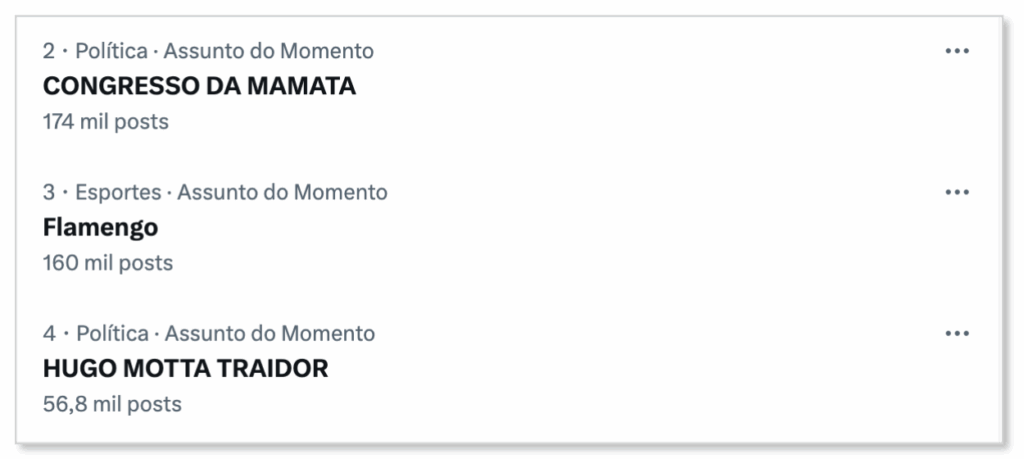Open the Flamengo trending topic
The height and width of the screenshot is (459, 1024).
(x=100, y=228)
